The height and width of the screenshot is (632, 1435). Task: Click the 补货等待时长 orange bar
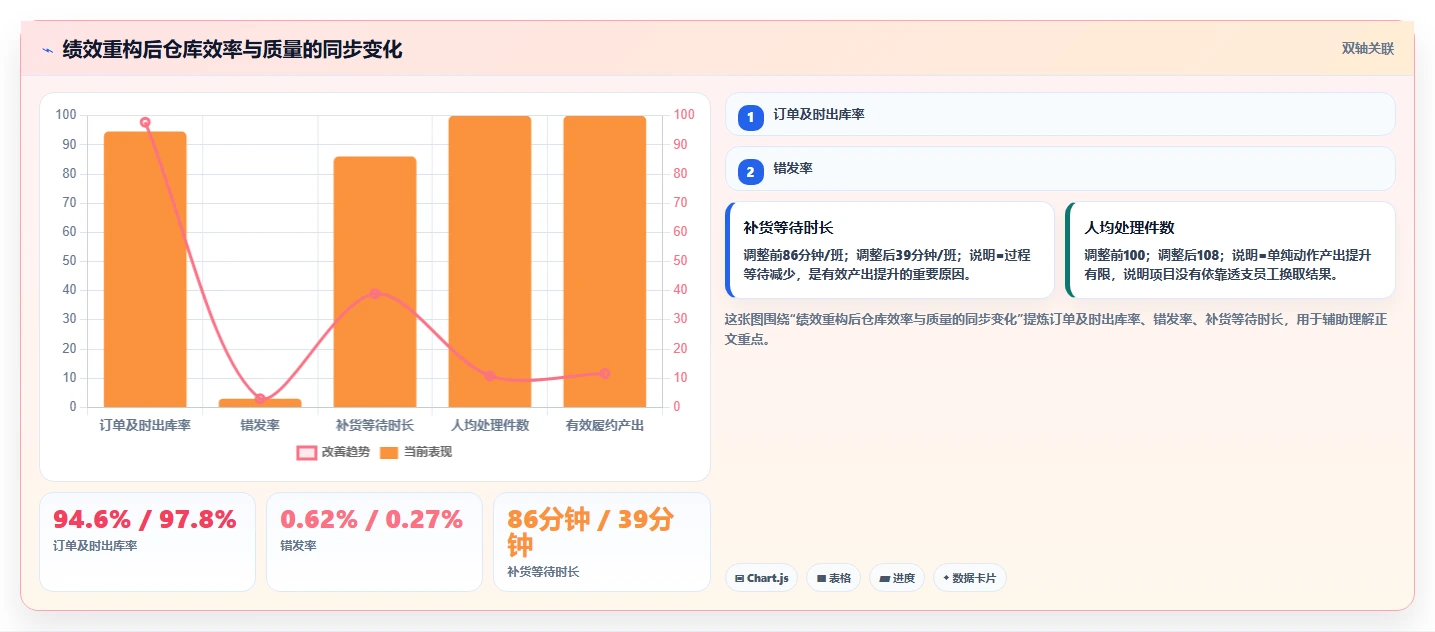(x=375, y=282)
